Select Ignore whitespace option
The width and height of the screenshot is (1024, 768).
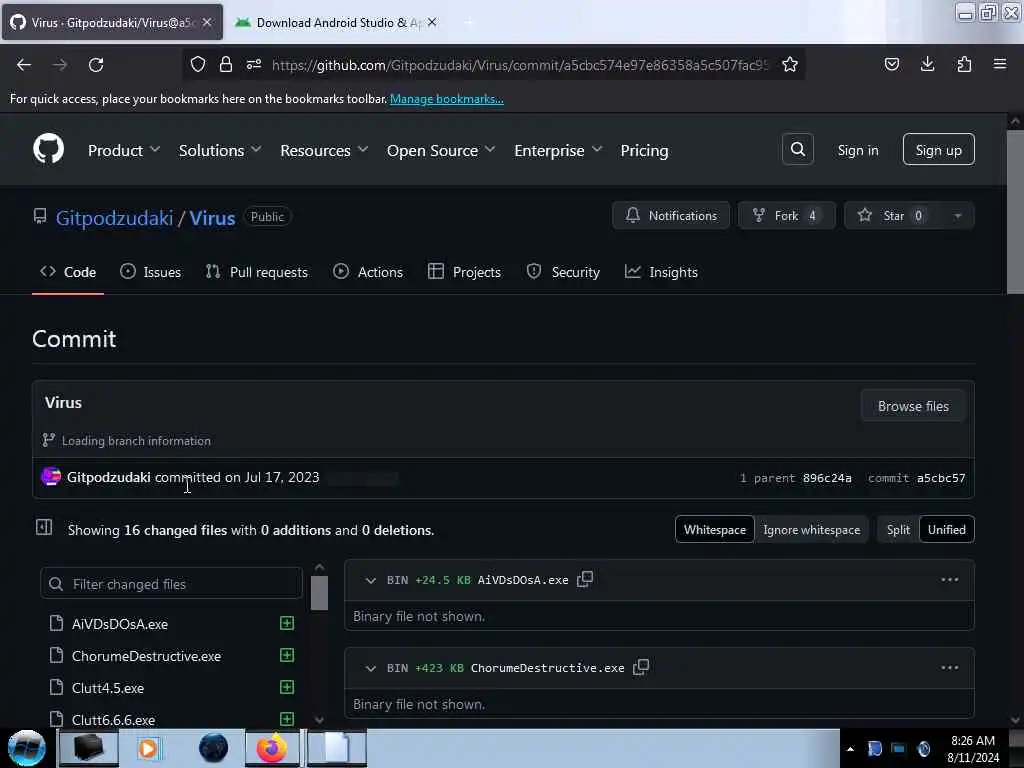coord(811,530)
